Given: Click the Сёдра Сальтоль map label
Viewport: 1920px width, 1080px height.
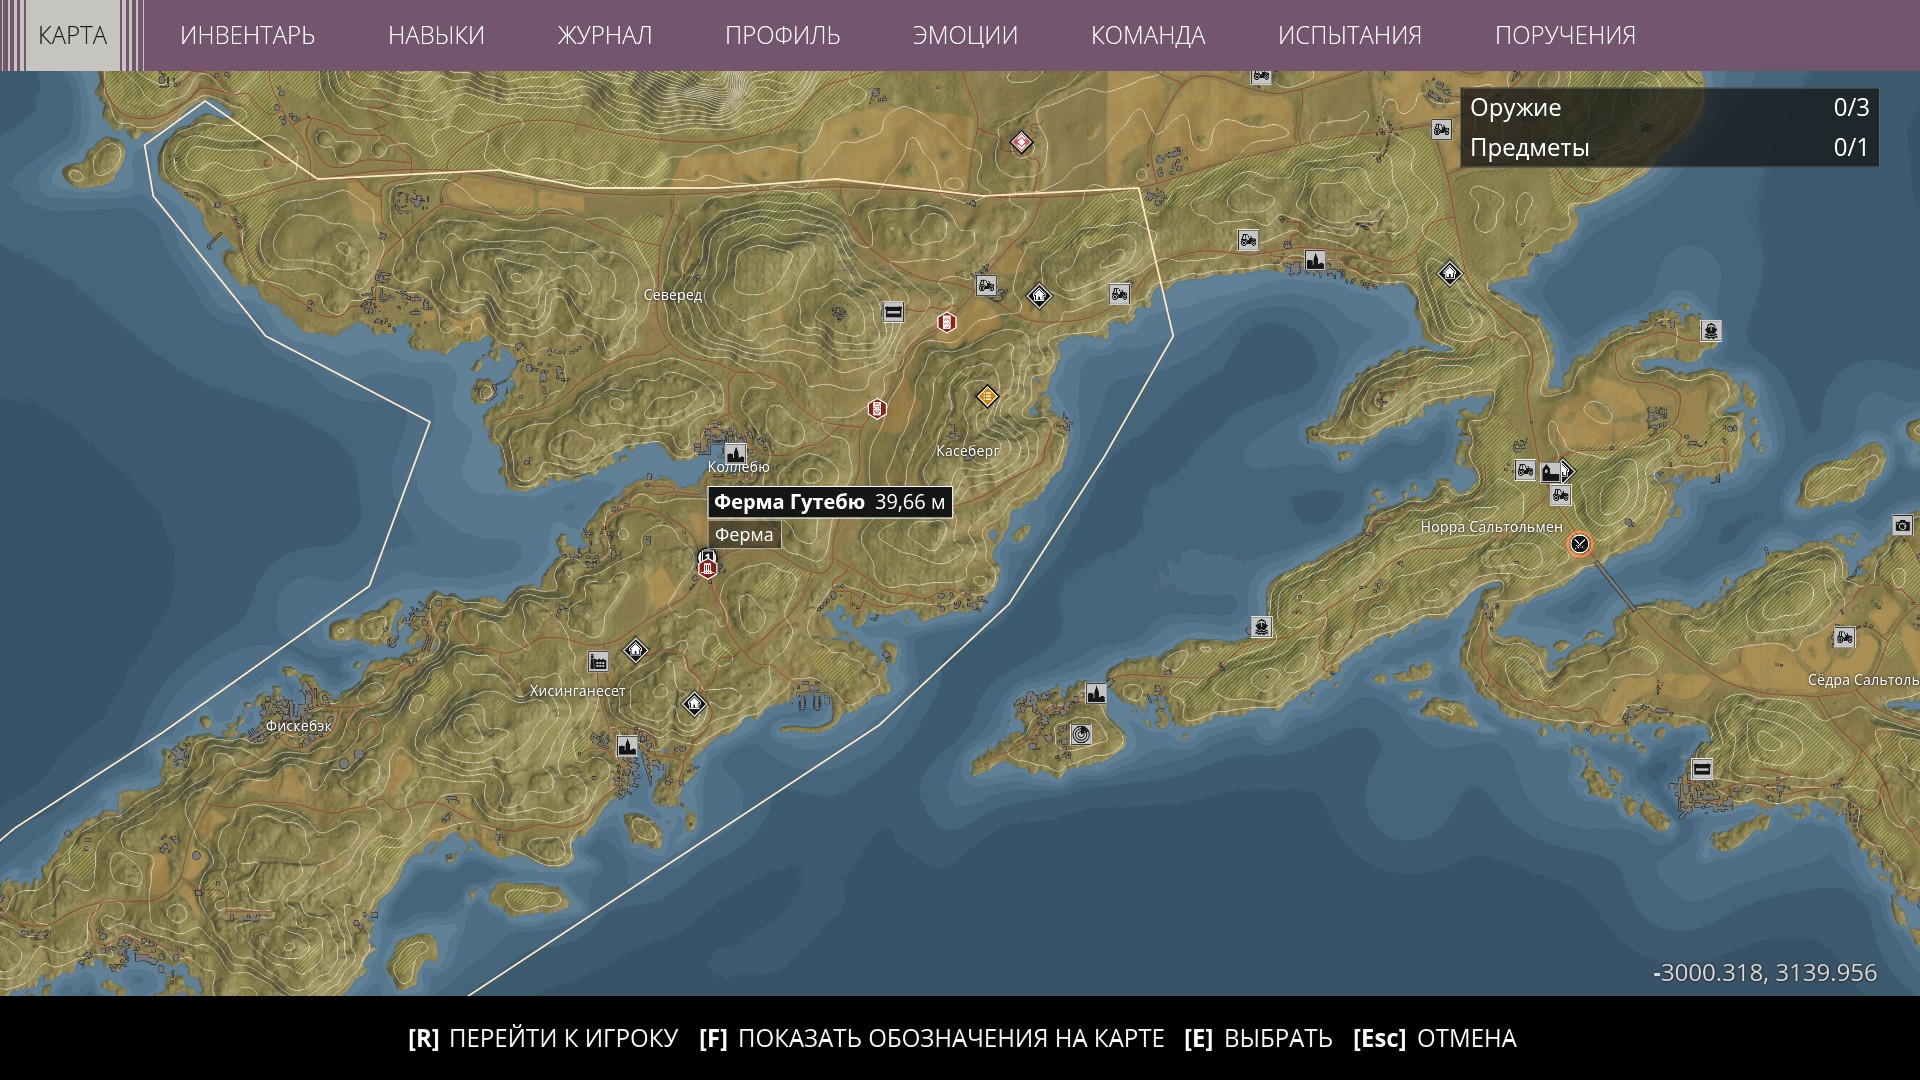Looking at the screenshot, I should [x=1863, y=680].
